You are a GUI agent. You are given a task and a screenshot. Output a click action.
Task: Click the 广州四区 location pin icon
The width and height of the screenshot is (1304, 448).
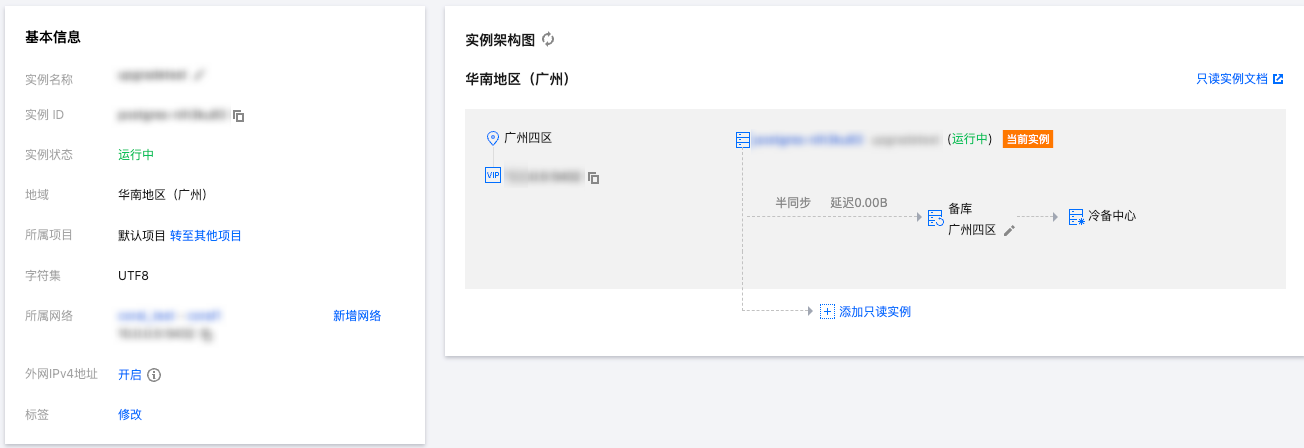pyautogui.click(x=492, y=138)
